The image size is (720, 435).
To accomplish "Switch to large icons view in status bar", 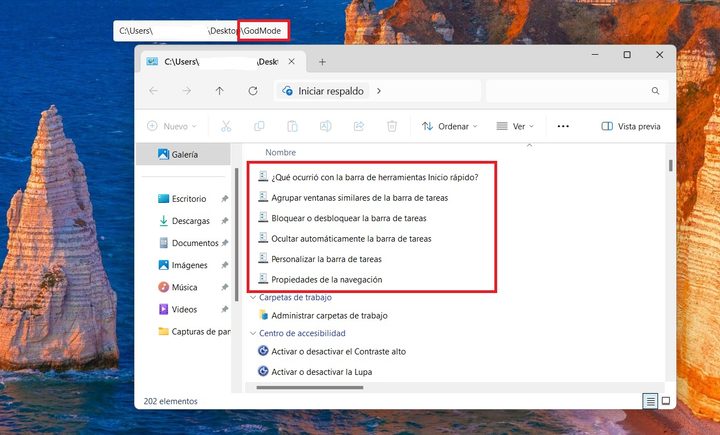I will [x=666, y=401].
